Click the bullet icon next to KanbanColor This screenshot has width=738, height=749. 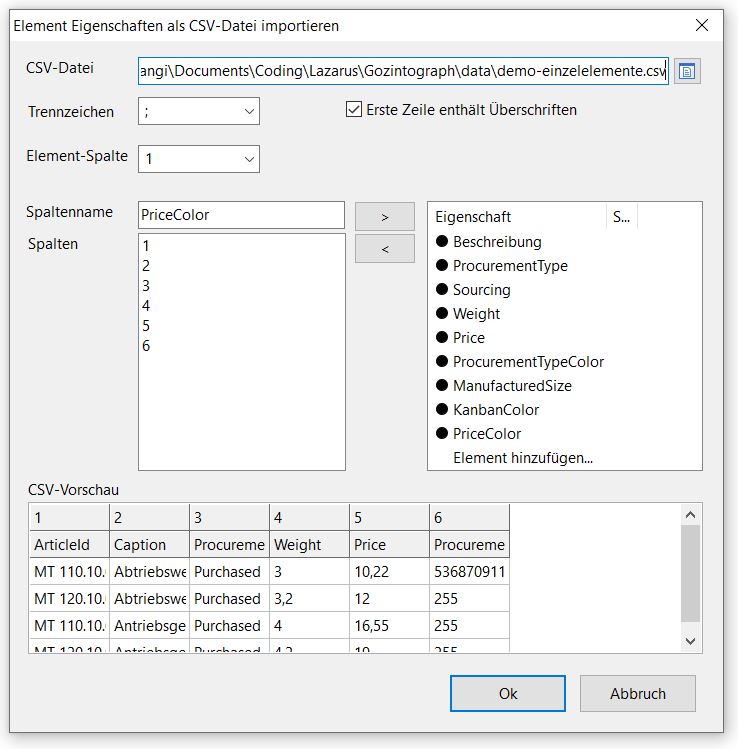click(x=442, y=409)
